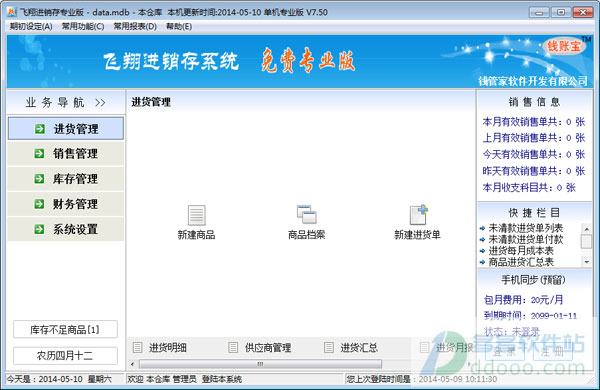
Task: Click status bar 欢迎 本仓库 管理员 text
Action: click(184, 379)
